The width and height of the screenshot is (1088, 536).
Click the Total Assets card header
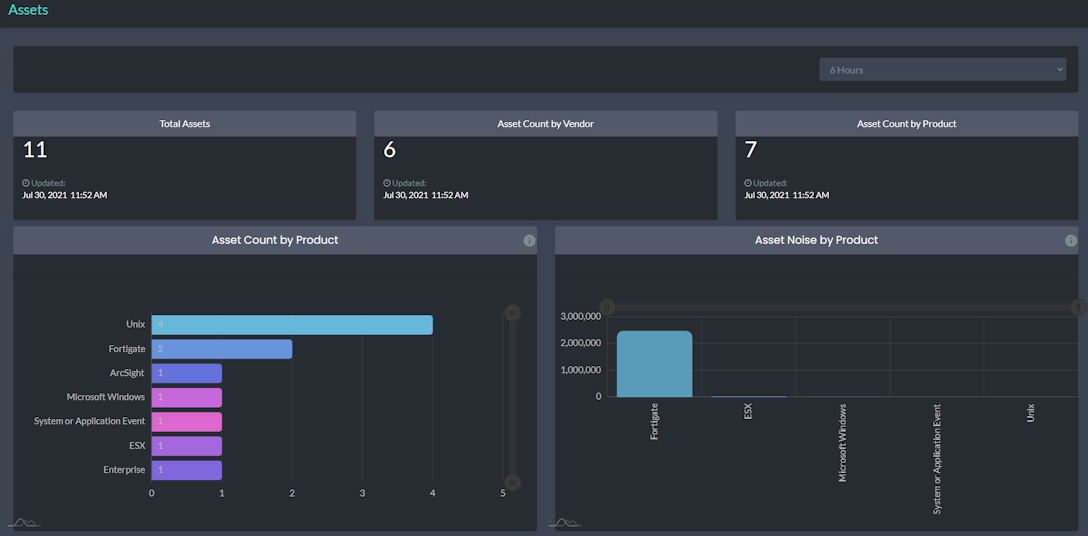185,124
